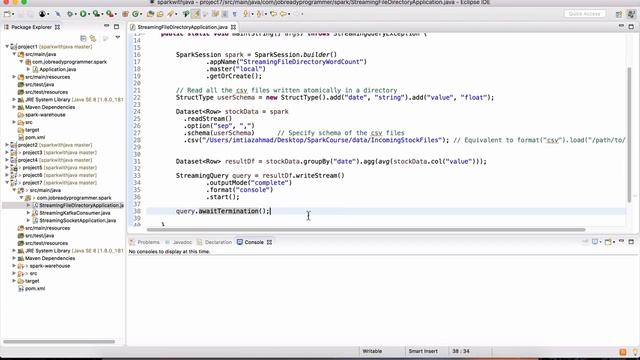This screenshot has width=640, height=360.
Task: Click the Open Perspective icon
Action: click(619, 14)
